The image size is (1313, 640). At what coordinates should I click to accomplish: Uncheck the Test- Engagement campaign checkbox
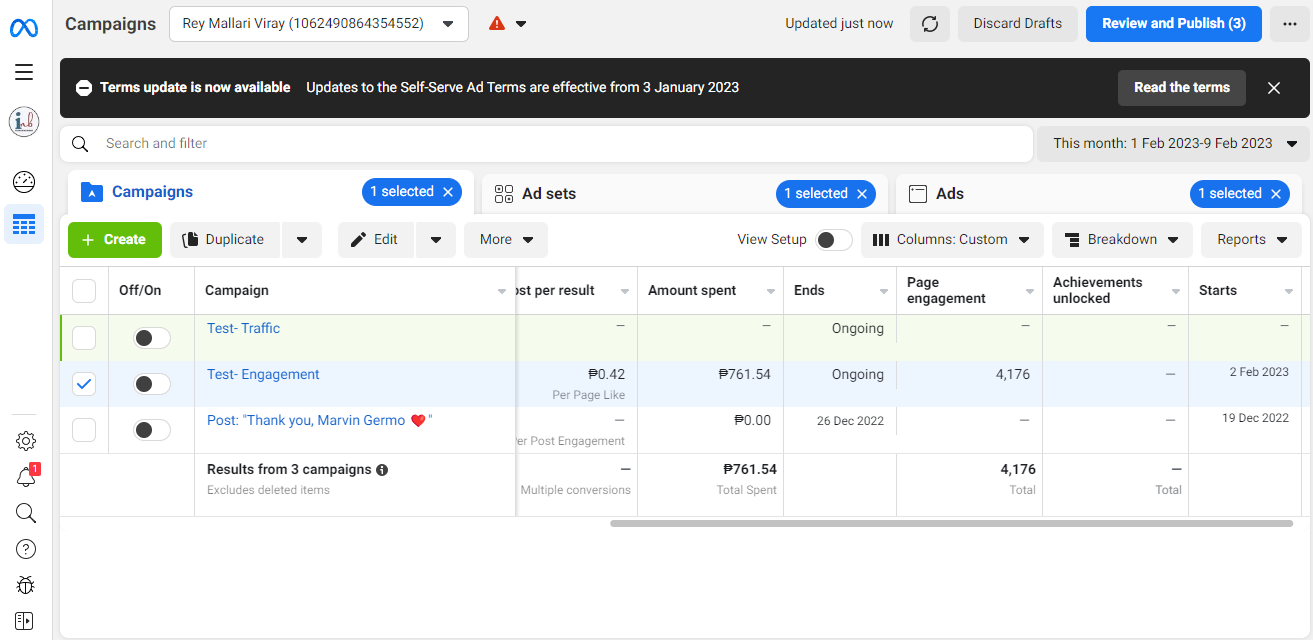[x=84, y=384]
